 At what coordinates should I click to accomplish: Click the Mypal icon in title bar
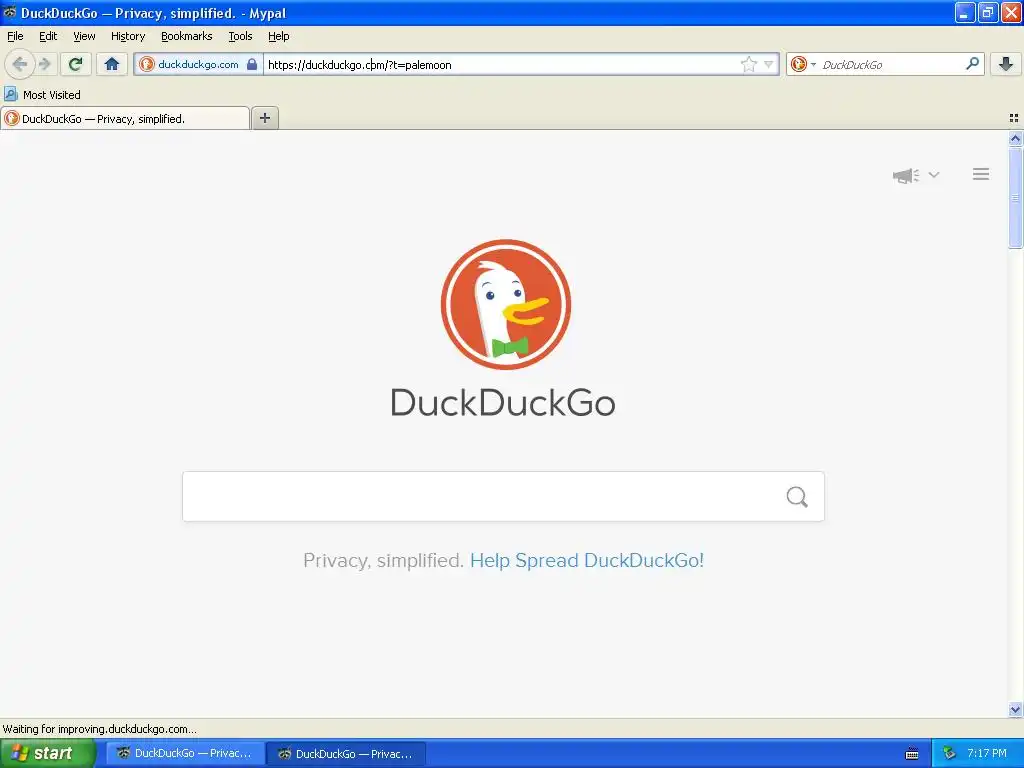tap(9, 12)
